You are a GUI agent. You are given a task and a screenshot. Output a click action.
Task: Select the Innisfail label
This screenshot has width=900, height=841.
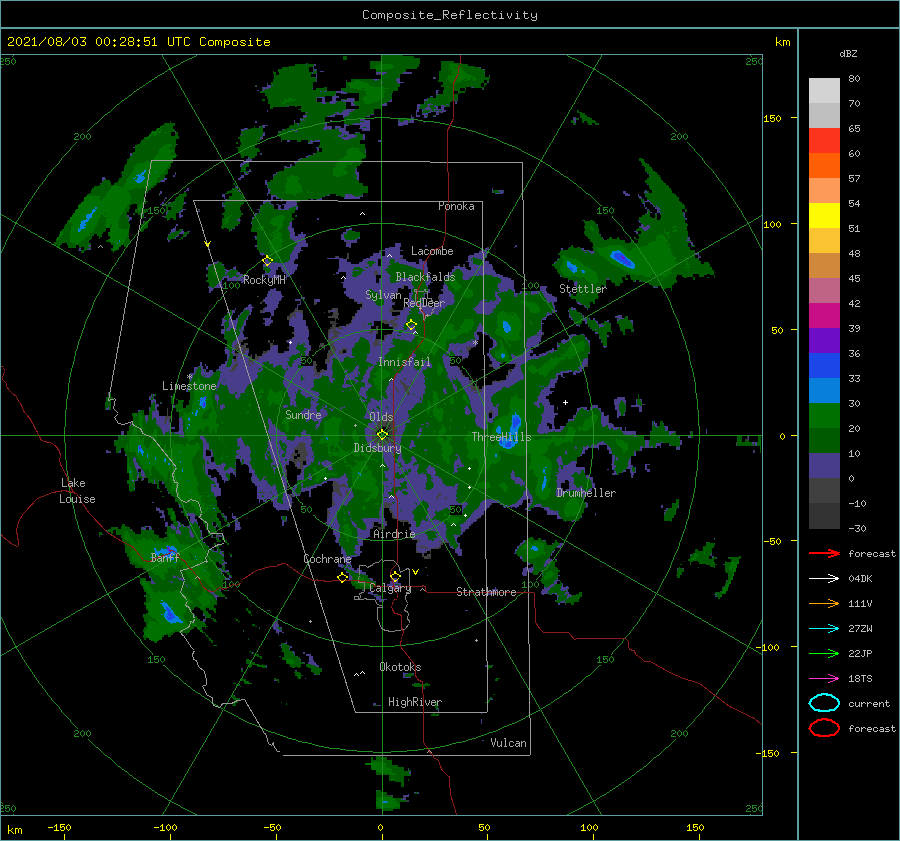coord(404,362)
